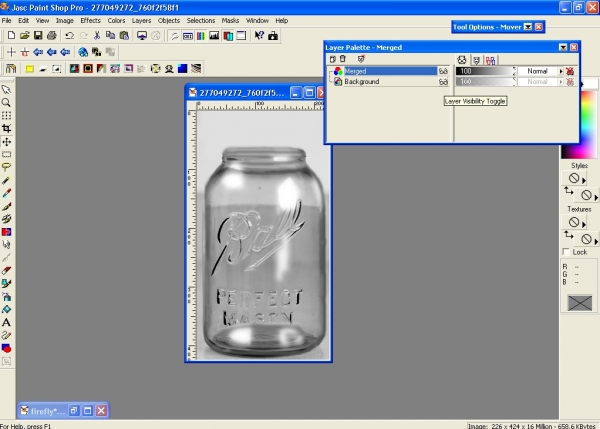
Task: Click the Print toolbar icon
Action: (x=52, y=36)
